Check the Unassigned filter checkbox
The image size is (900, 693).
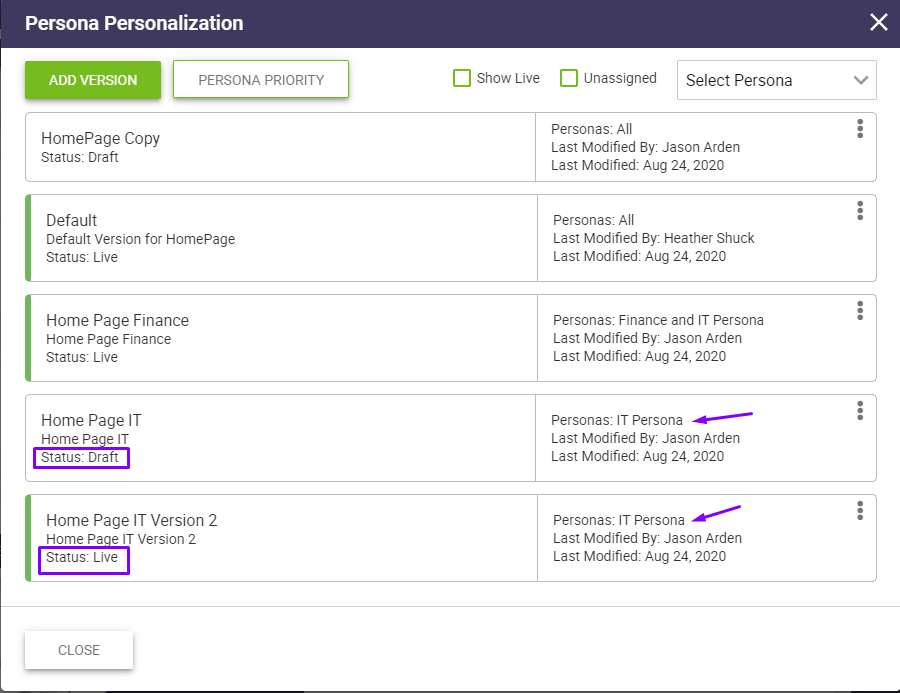click(569, 78)
